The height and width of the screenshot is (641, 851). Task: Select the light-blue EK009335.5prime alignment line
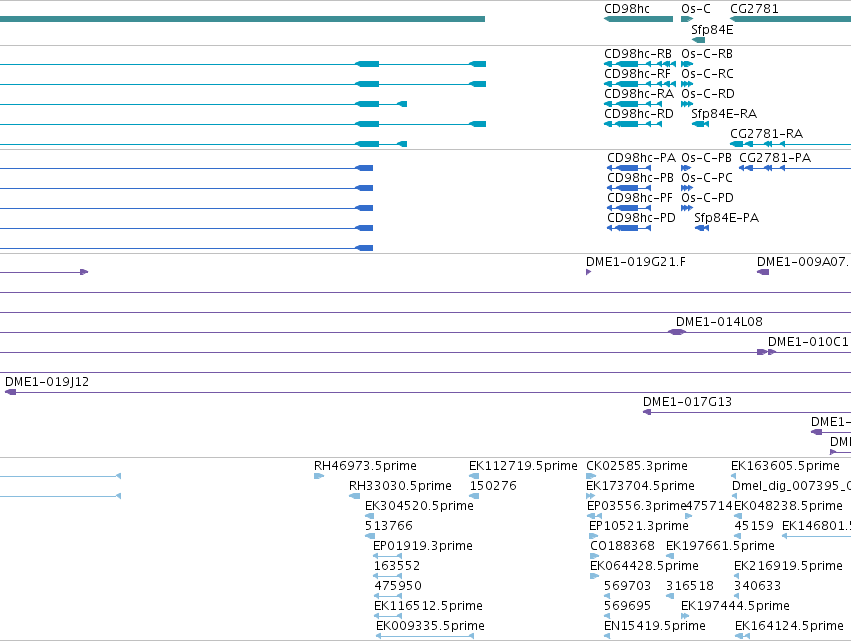coord(425,636)
